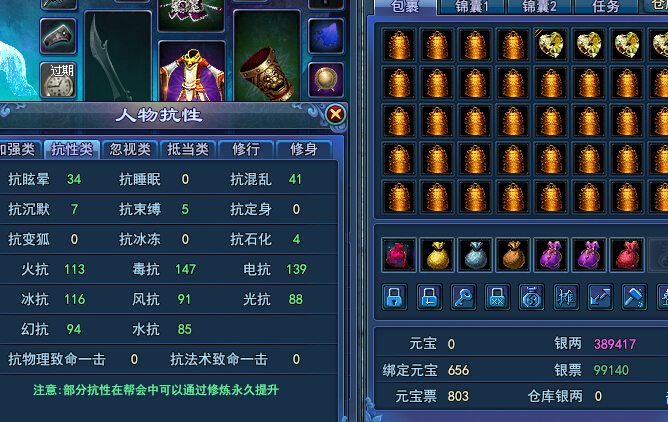This screenshot has height=422, width=668.
Task: Click the key unlock icon
Action: (x=463, y=297)
